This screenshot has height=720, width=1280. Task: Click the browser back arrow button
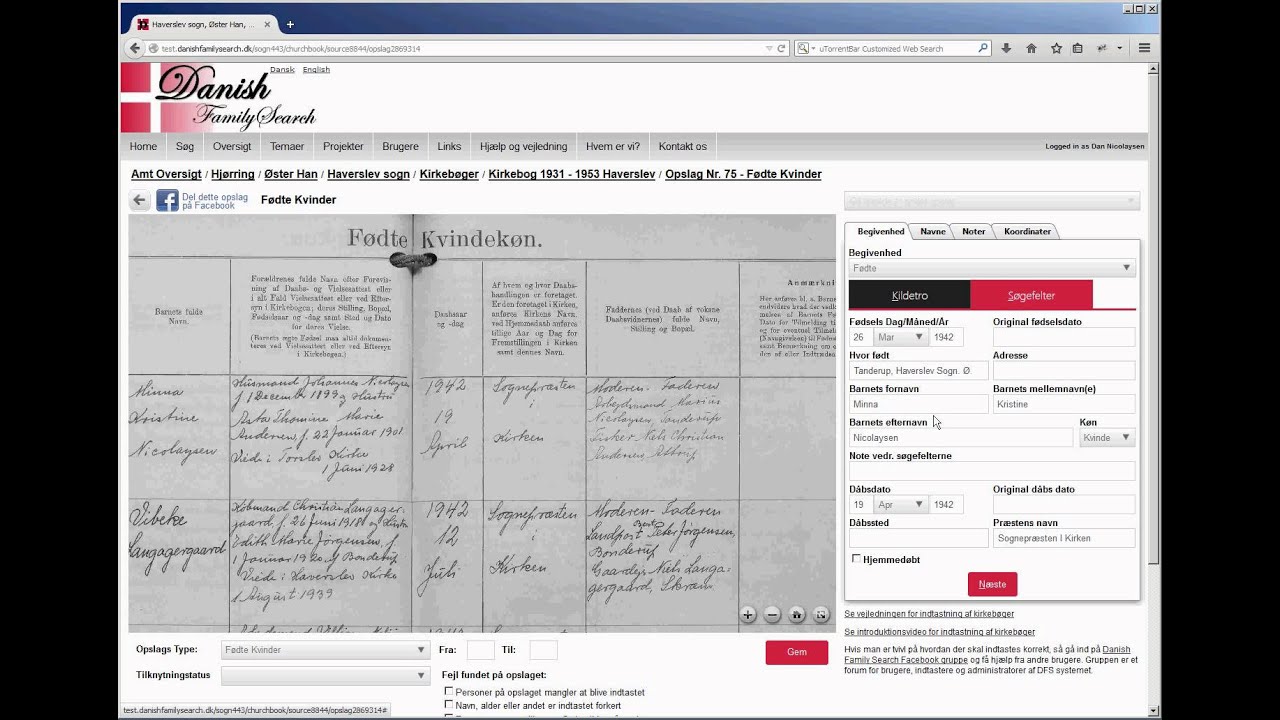[135, 48]
